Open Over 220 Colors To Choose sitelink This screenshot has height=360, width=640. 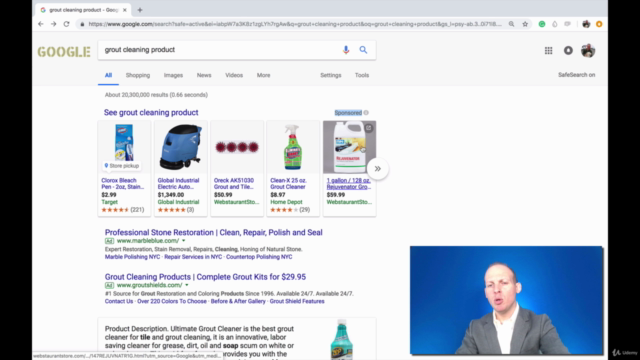(x=172, y=301)
